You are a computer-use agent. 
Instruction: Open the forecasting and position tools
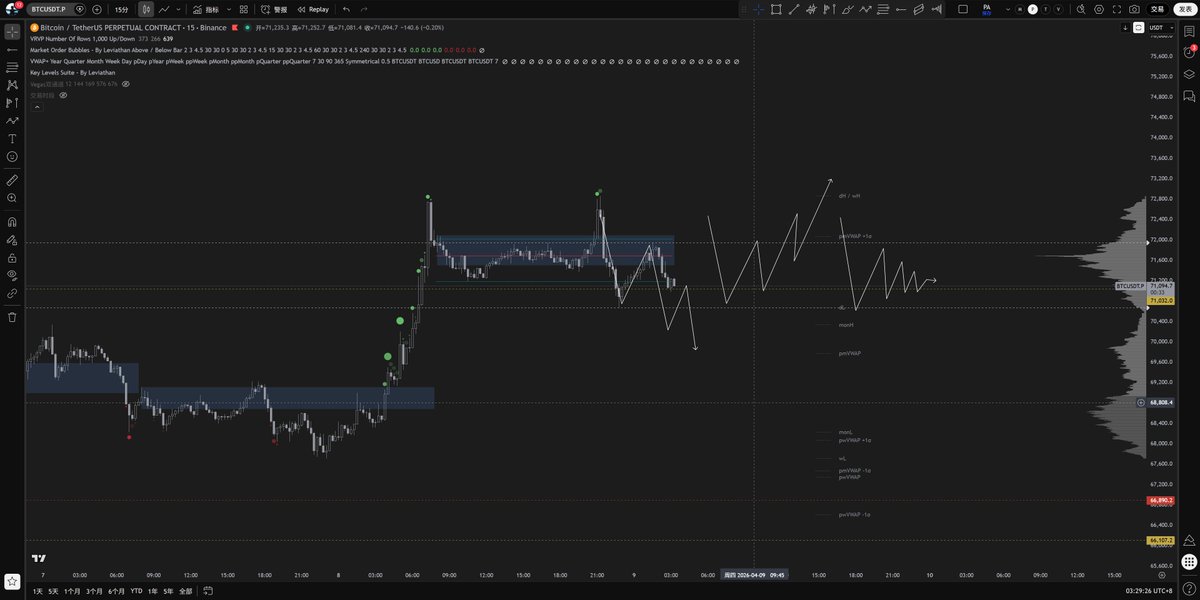(x=12, y=103)
